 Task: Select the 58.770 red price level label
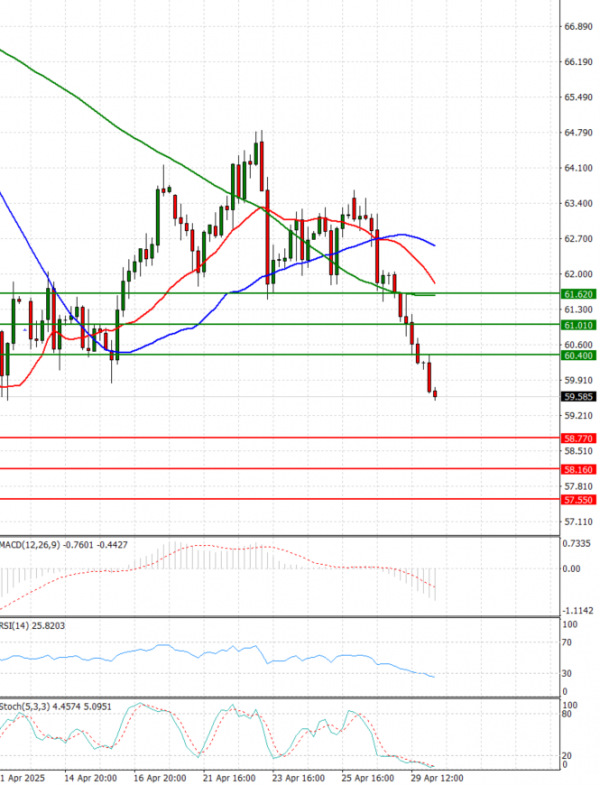click(578, 439)
